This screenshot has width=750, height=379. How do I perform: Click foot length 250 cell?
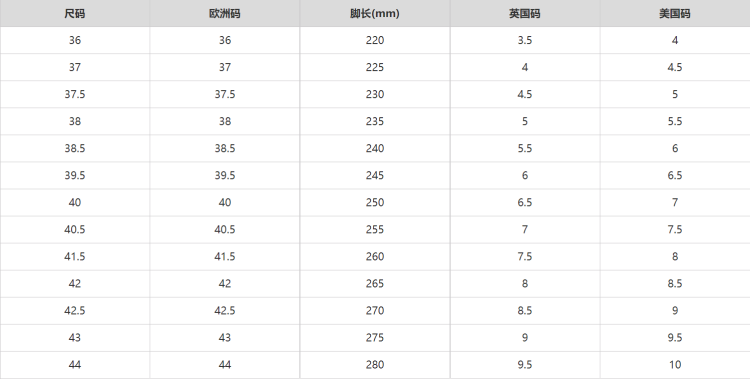coord(375,202)
